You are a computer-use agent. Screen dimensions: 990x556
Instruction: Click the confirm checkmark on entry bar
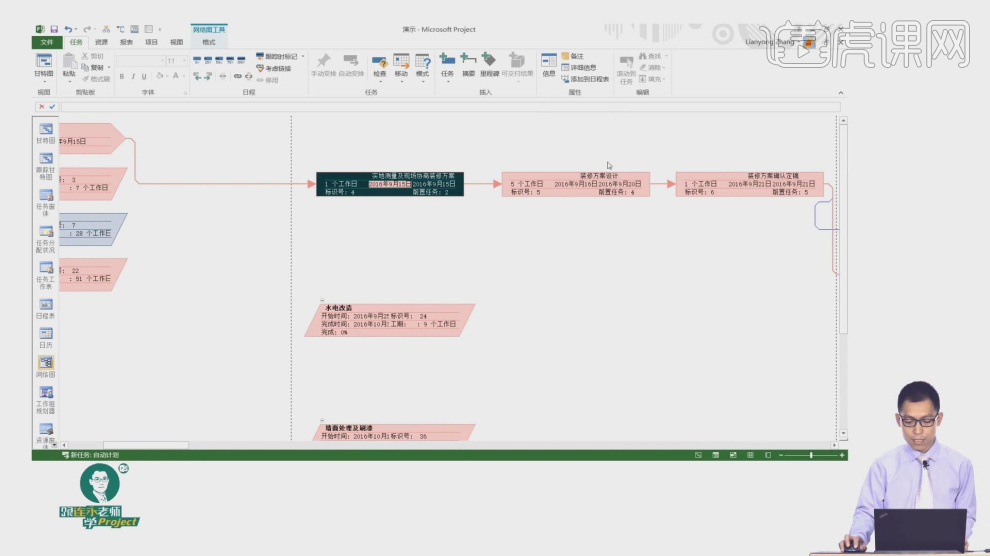click(x=52, y=107)
